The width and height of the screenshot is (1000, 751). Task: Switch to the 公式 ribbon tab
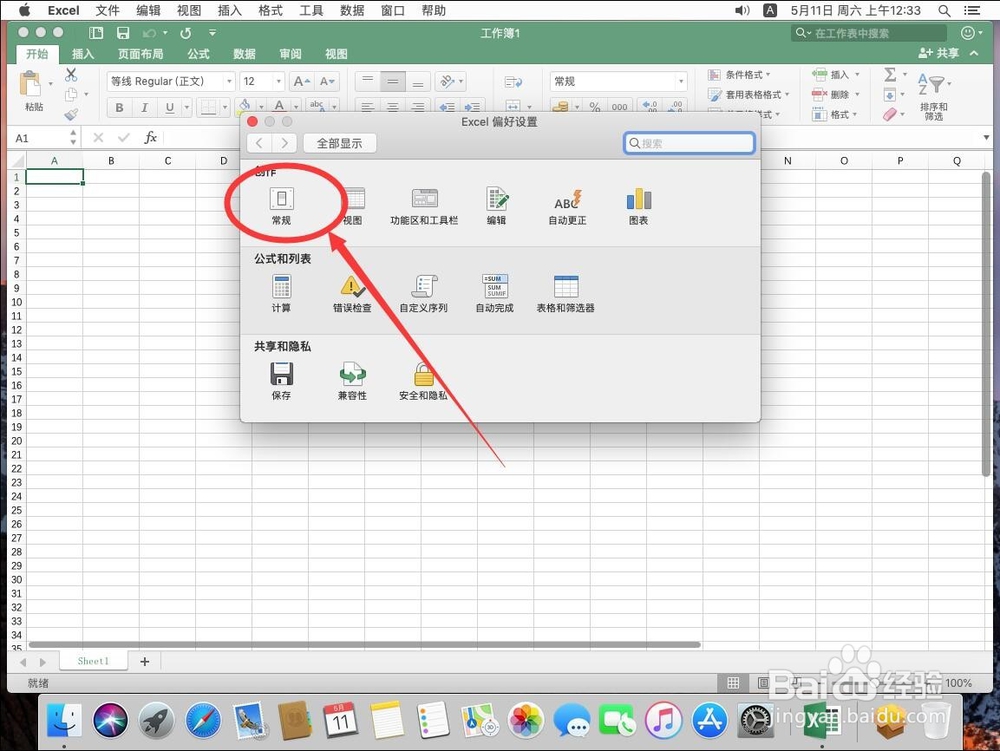[x=198, y=54]
